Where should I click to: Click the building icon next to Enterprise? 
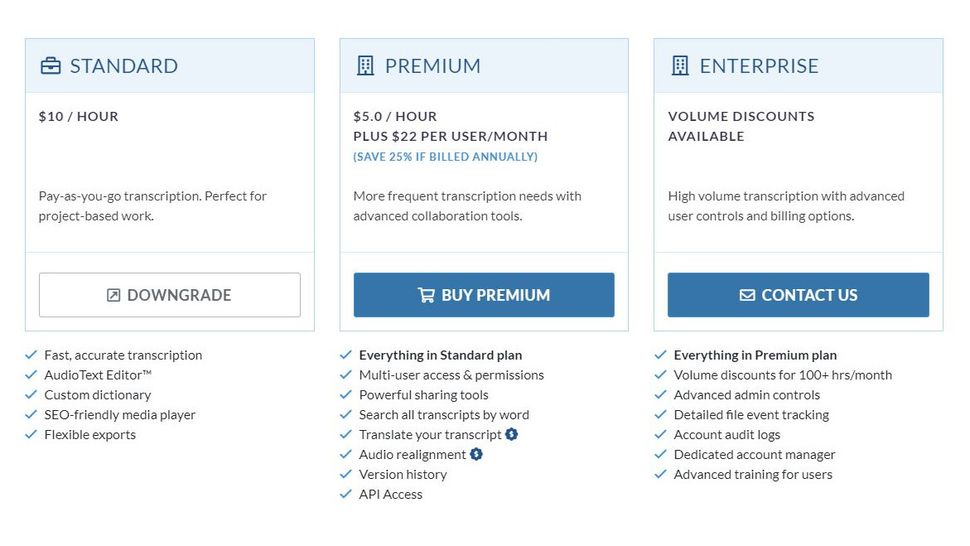(680, 66)
